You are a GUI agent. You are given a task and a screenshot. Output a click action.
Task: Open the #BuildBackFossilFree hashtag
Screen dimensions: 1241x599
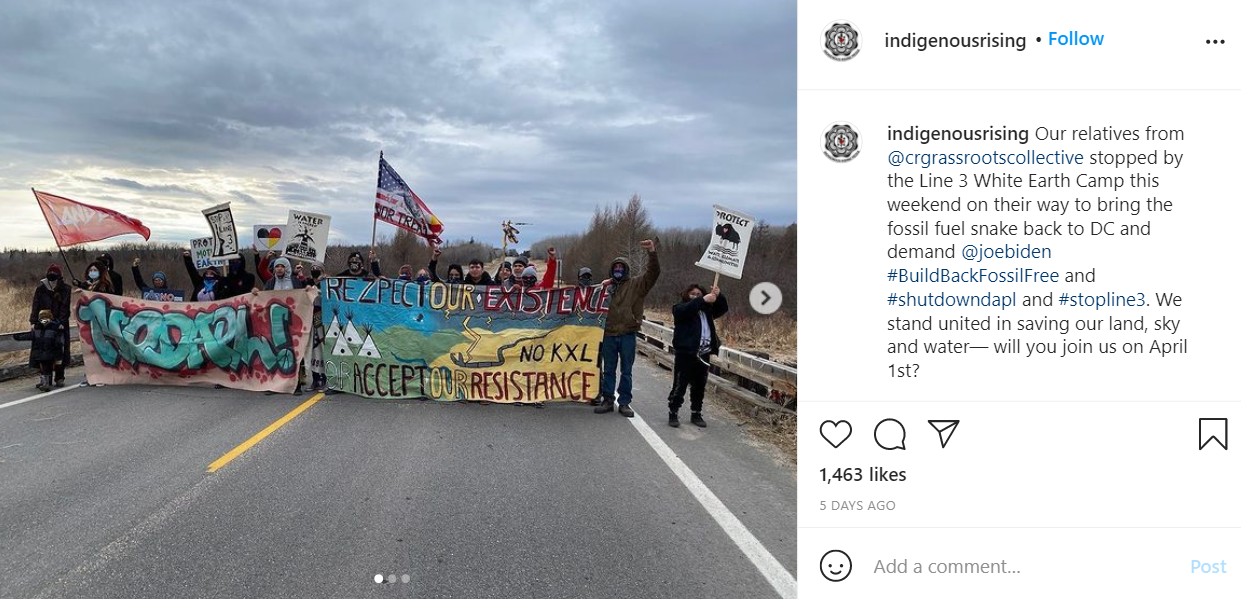(973, 275)
